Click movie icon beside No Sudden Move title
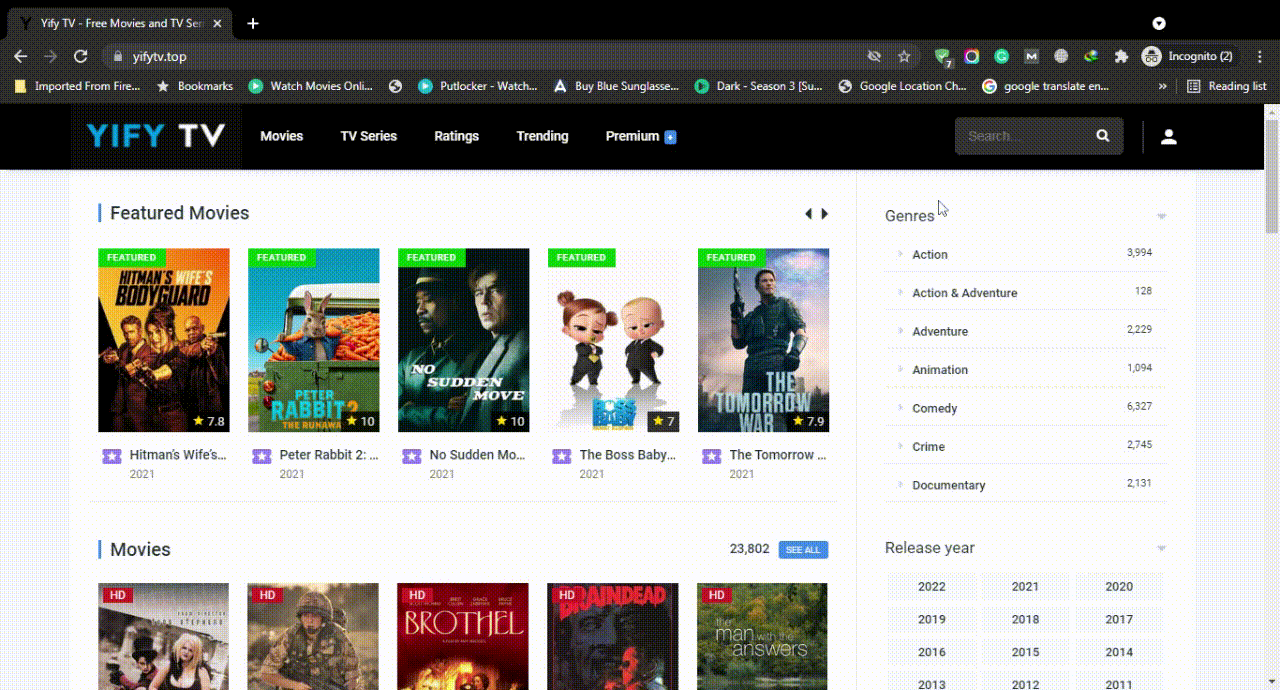This screenshot has height=690, width=1280. point(412,456)
